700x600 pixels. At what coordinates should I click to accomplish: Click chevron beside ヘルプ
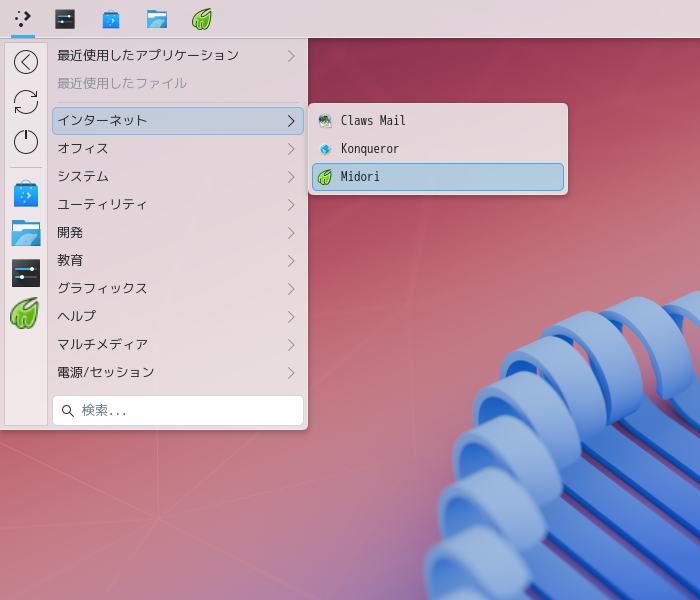click(291, 317)
